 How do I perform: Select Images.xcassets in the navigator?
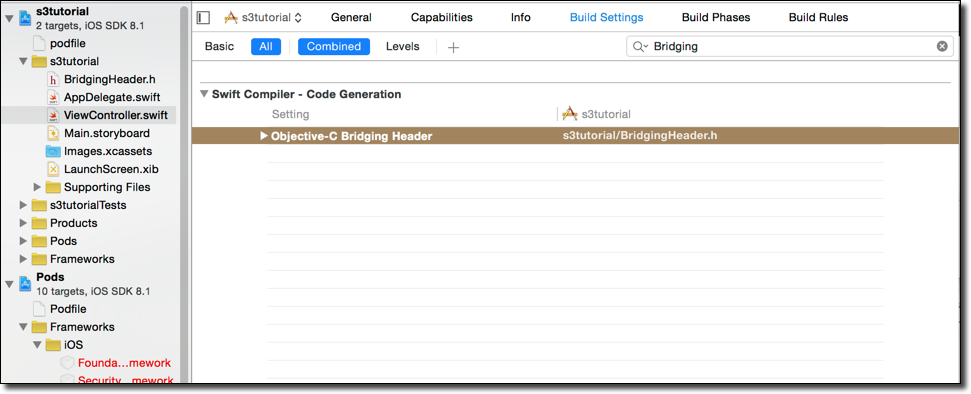click(x=108, y=151)
